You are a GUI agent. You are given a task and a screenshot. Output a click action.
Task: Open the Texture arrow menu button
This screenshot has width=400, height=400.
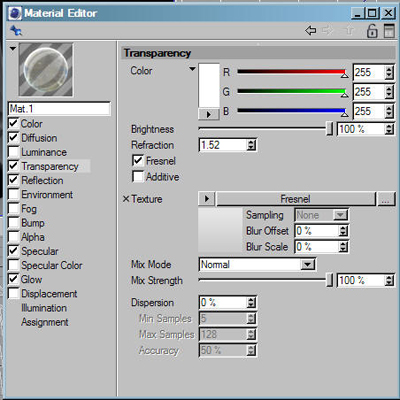(207, 199)
